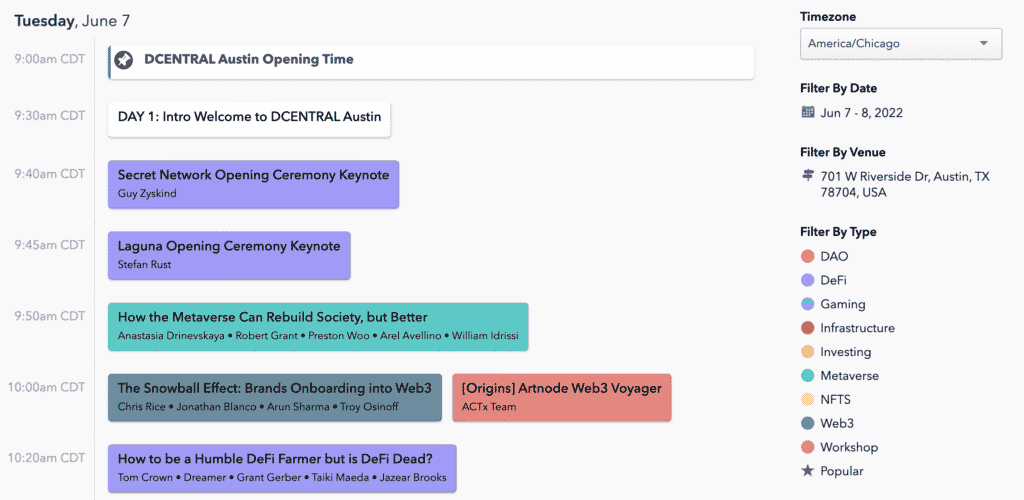Open Artnode Web3 Voyager workshop event
Image resolution: width=1024 pixels, height=500 pixels.
tap(561, 397)
